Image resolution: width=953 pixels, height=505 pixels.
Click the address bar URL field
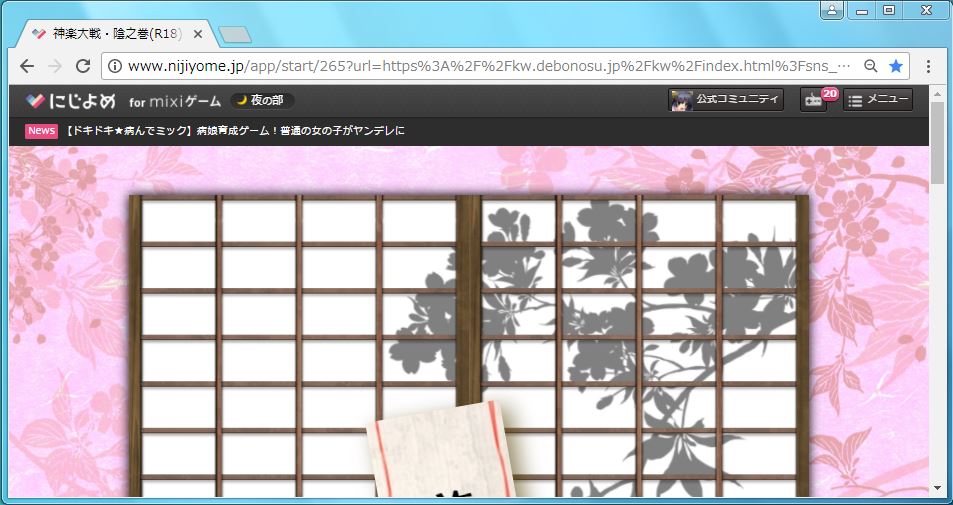(x=480, y=66)
